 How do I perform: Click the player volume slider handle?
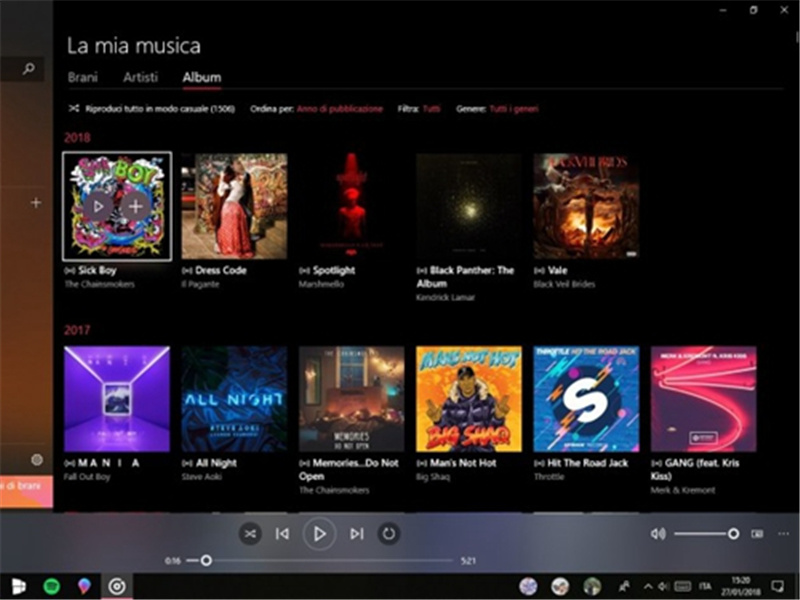[x=733, y=534]
